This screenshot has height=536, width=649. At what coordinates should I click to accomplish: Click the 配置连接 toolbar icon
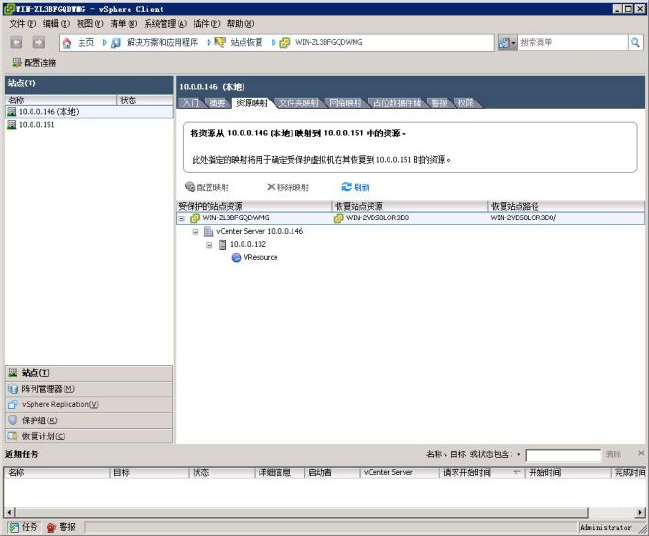[15, 62]
